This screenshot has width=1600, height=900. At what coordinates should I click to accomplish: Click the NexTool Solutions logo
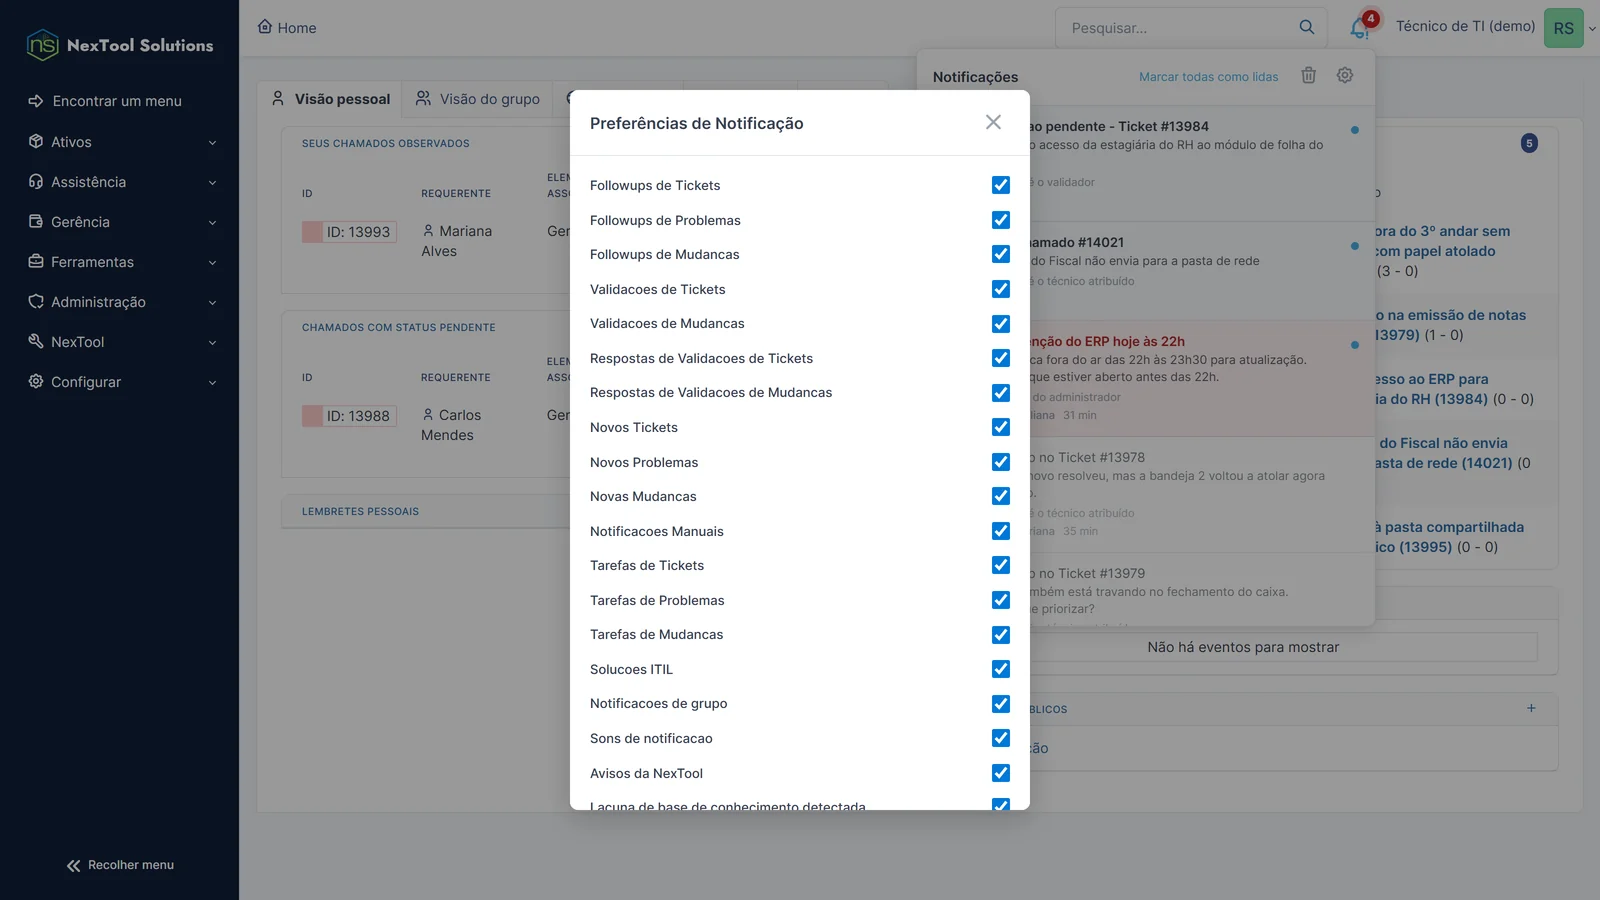click(120, 45)
